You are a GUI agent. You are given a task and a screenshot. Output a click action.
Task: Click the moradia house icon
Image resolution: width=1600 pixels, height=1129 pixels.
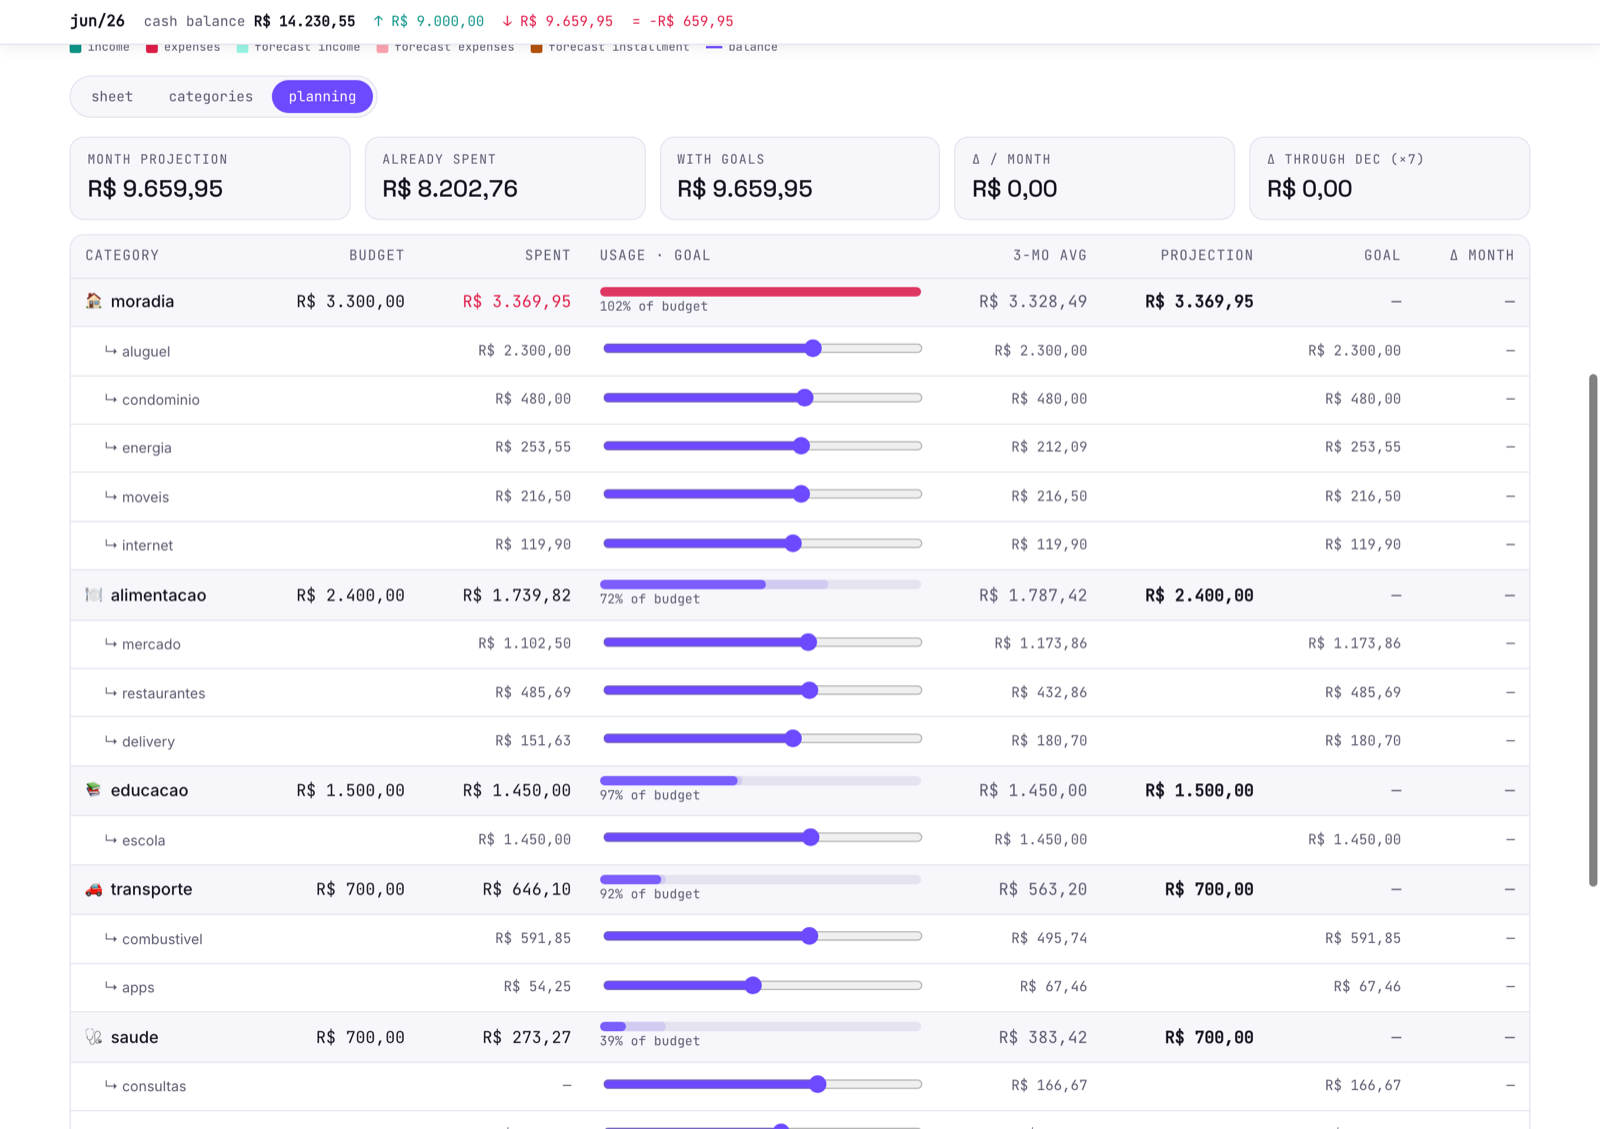click(x=94, y=301)
